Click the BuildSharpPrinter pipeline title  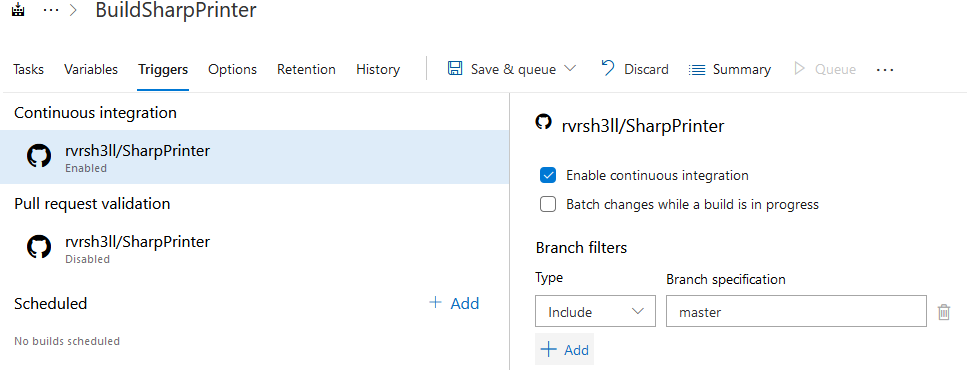[176, 10]
